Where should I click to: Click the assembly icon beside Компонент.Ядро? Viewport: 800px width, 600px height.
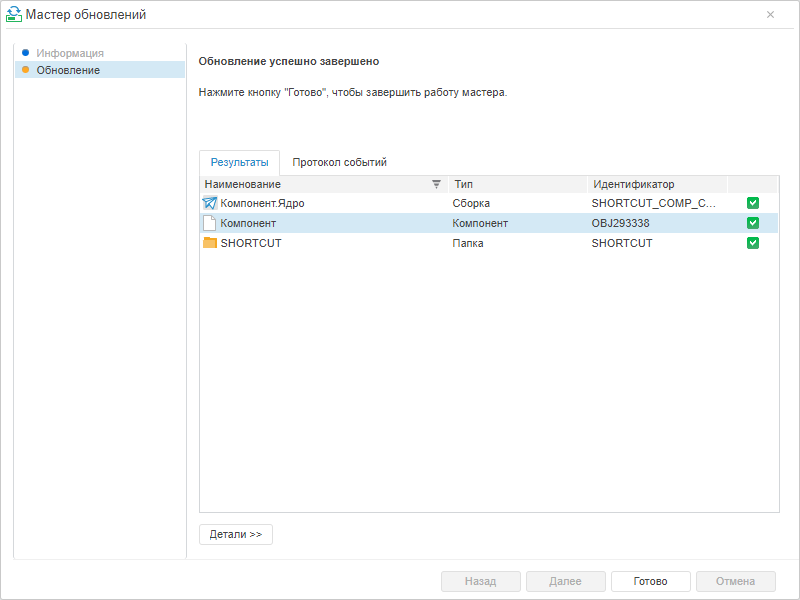tap(209, 203)
